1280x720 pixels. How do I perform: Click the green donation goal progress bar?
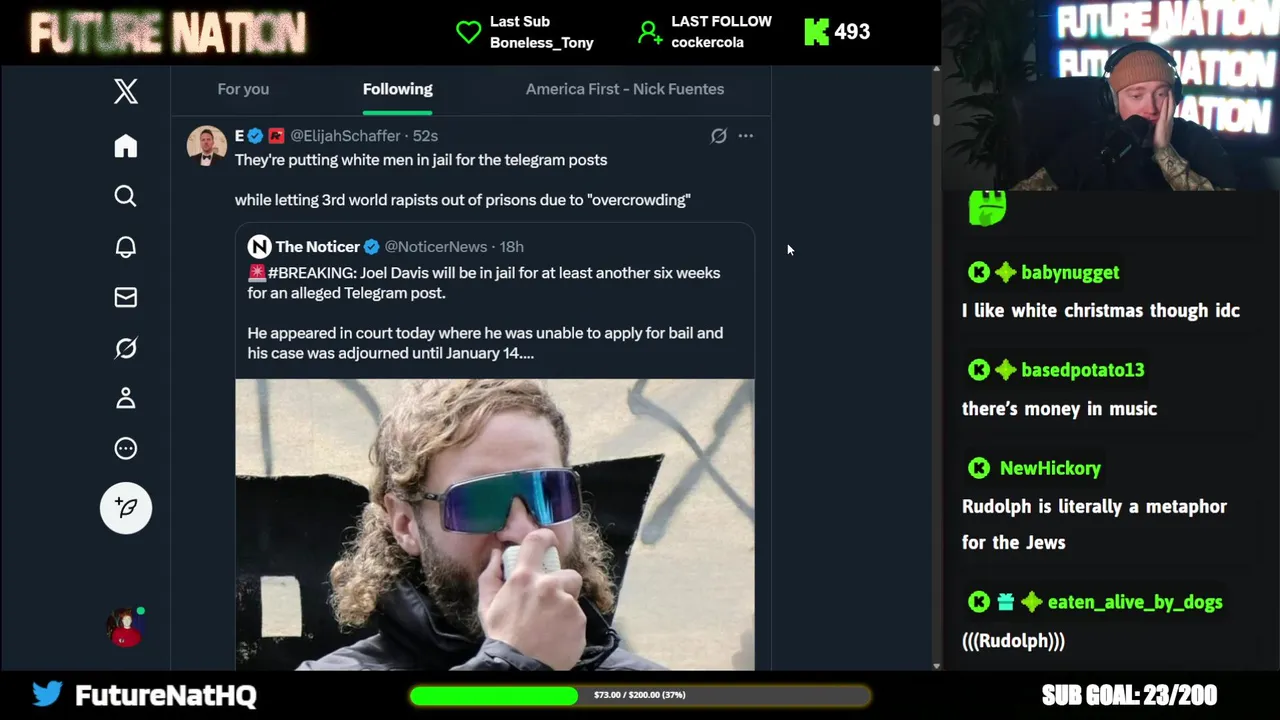tap(640, 695)
